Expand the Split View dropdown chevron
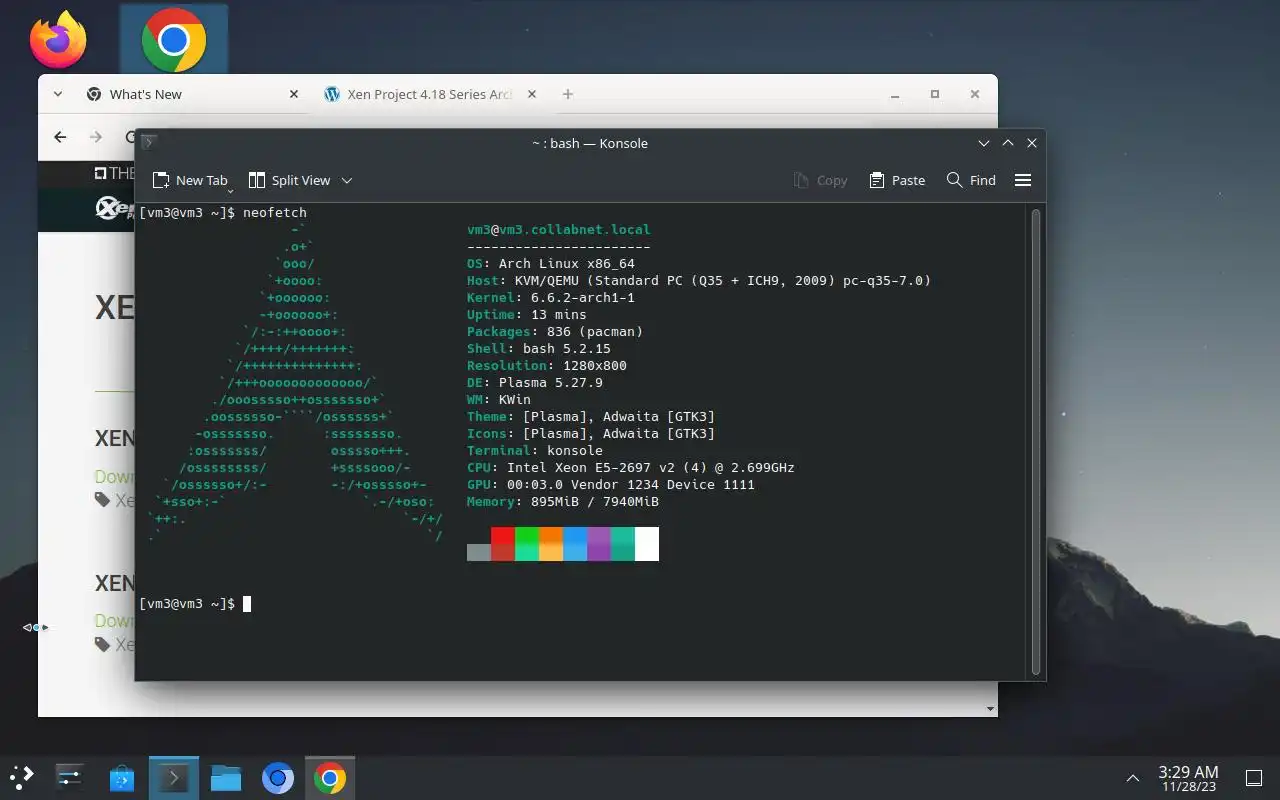The height and width of the screenshot is (800, 1280). point(347,180)
